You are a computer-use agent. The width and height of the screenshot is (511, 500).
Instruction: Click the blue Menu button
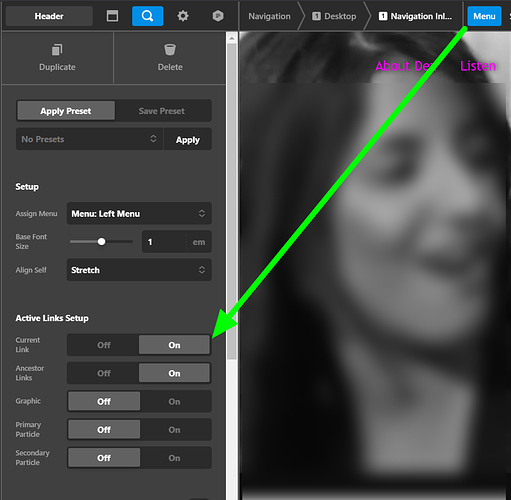pyautogui.click(x=484, y=16)
